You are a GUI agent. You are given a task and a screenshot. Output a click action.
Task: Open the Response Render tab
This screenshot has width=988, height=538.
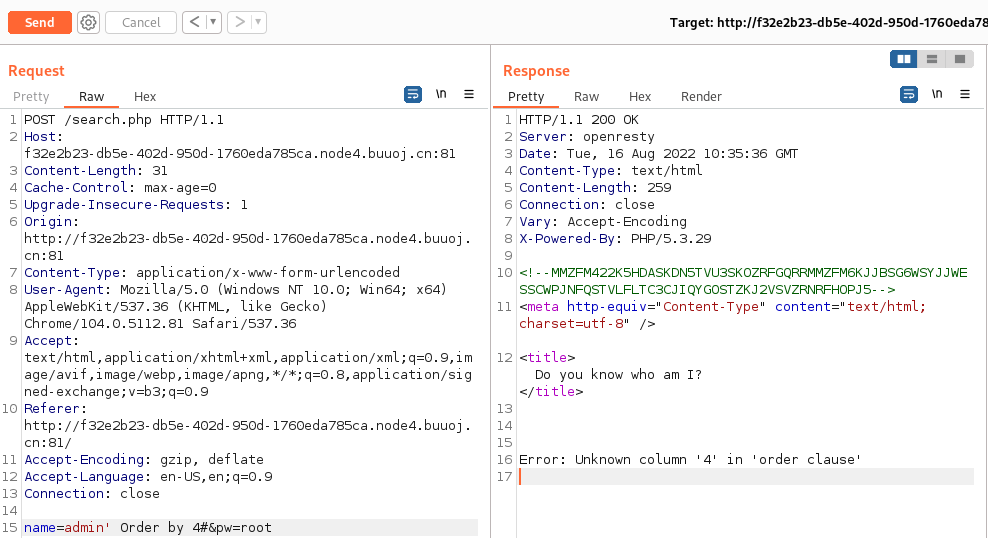(x=701, y=96)
